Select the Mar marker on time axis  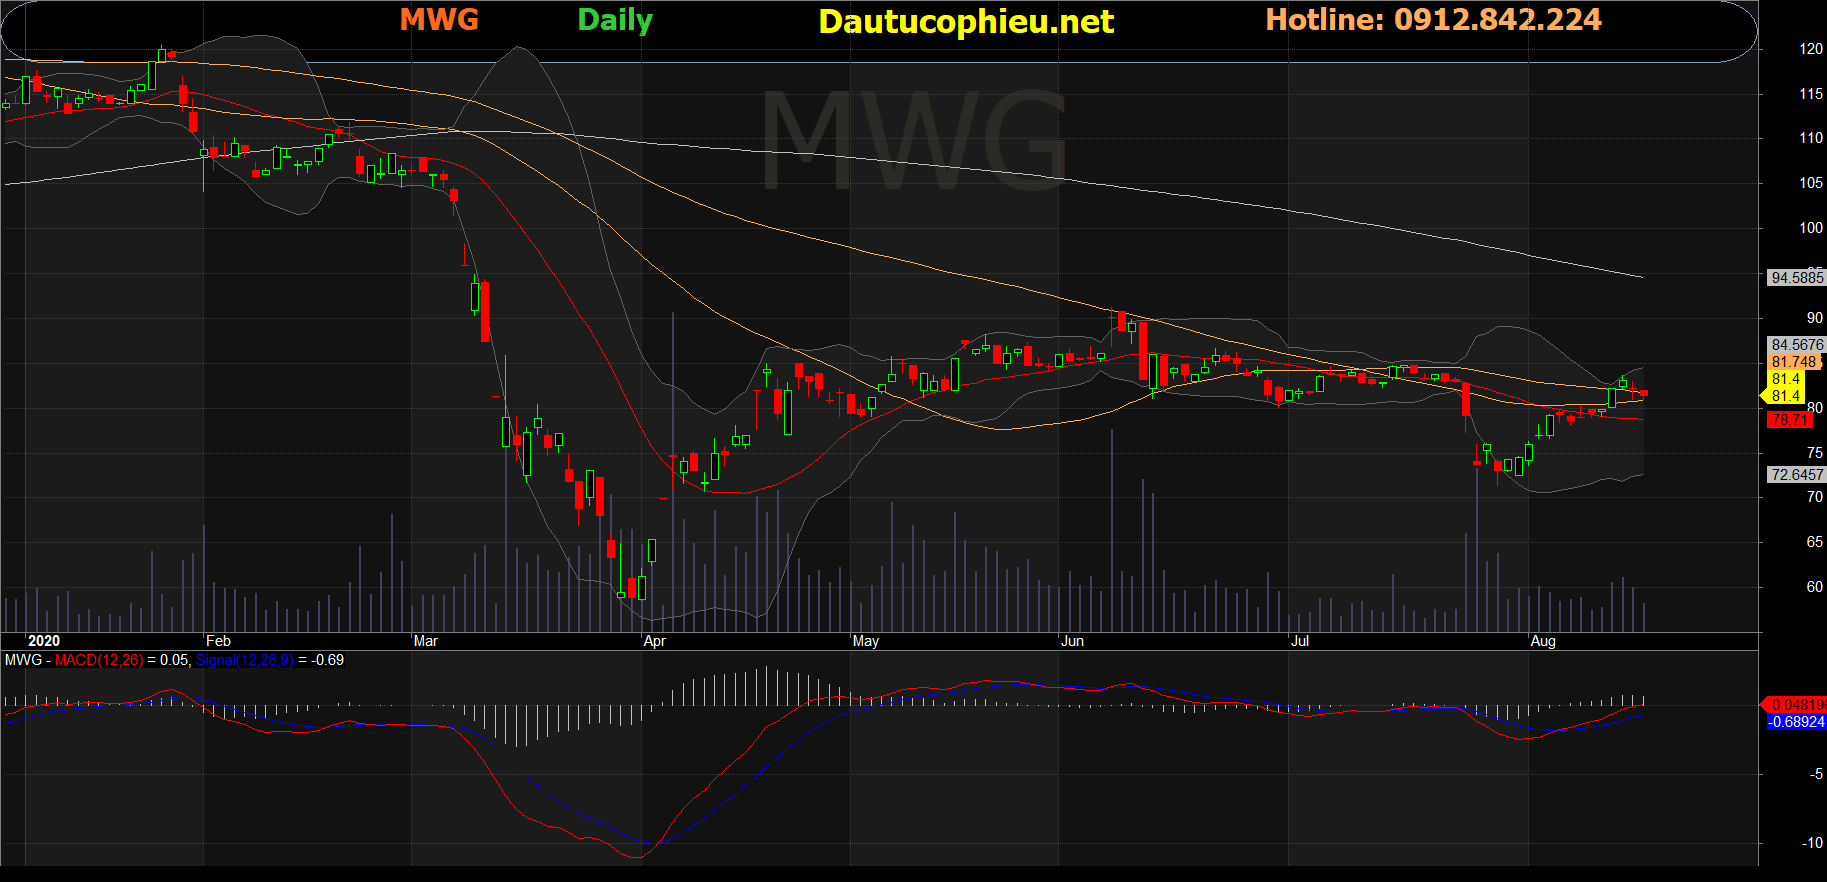click(x=426, y=641)
